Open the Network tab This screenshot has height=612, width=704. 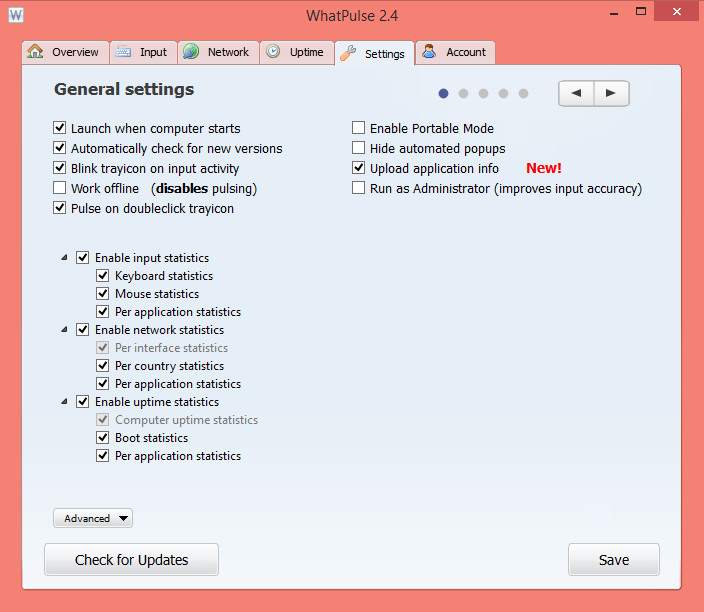click(218, 52)
